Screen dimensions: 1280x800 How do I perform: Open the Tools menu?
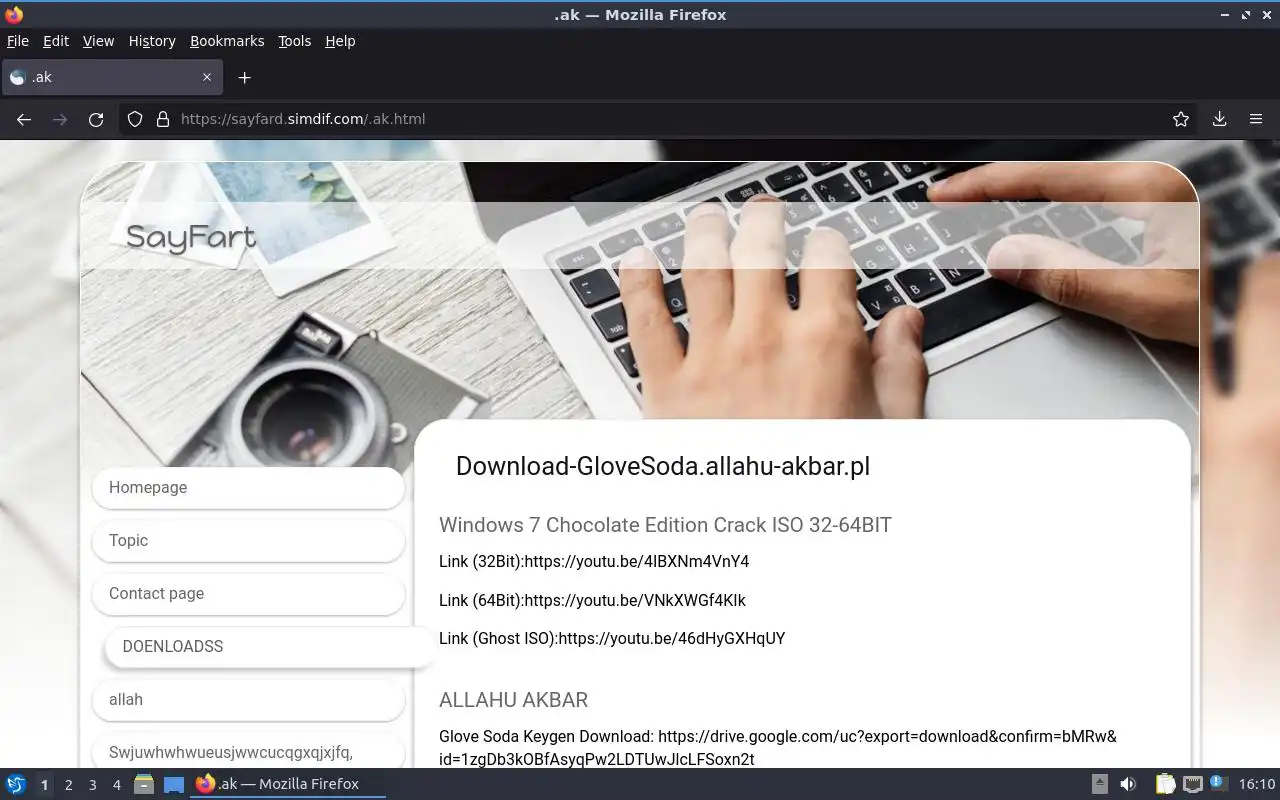tap(295, 41)
